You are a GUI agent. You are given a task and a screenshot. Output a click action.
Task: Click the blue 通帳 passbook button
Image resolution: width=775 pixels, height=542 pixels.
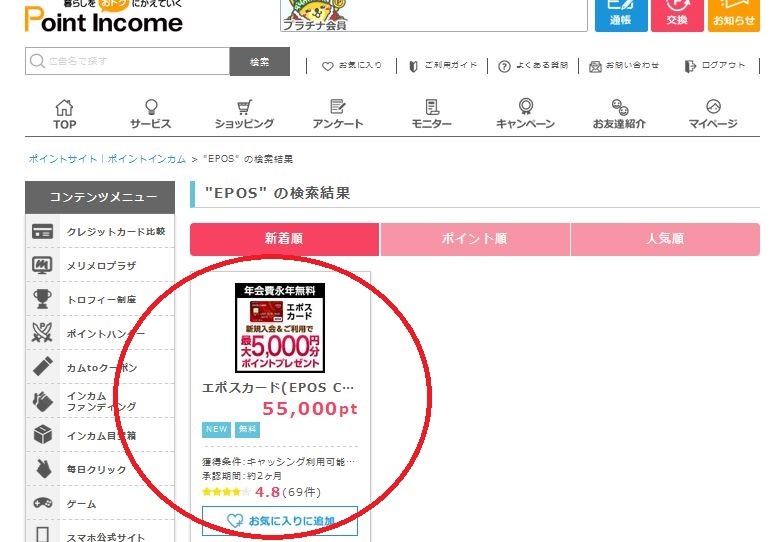[x=621, y=15]
